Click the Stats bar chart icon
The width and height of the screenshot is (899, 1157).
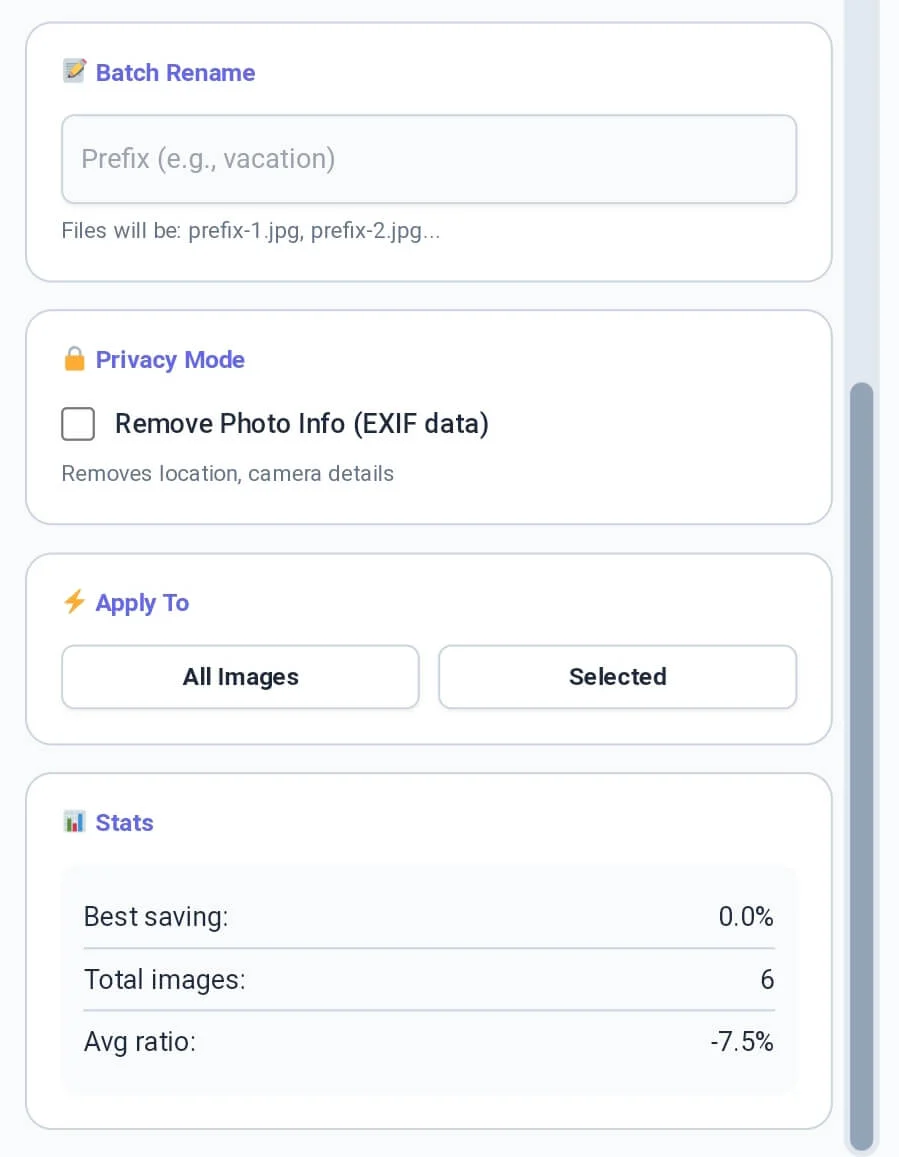(x=72, y=821)
